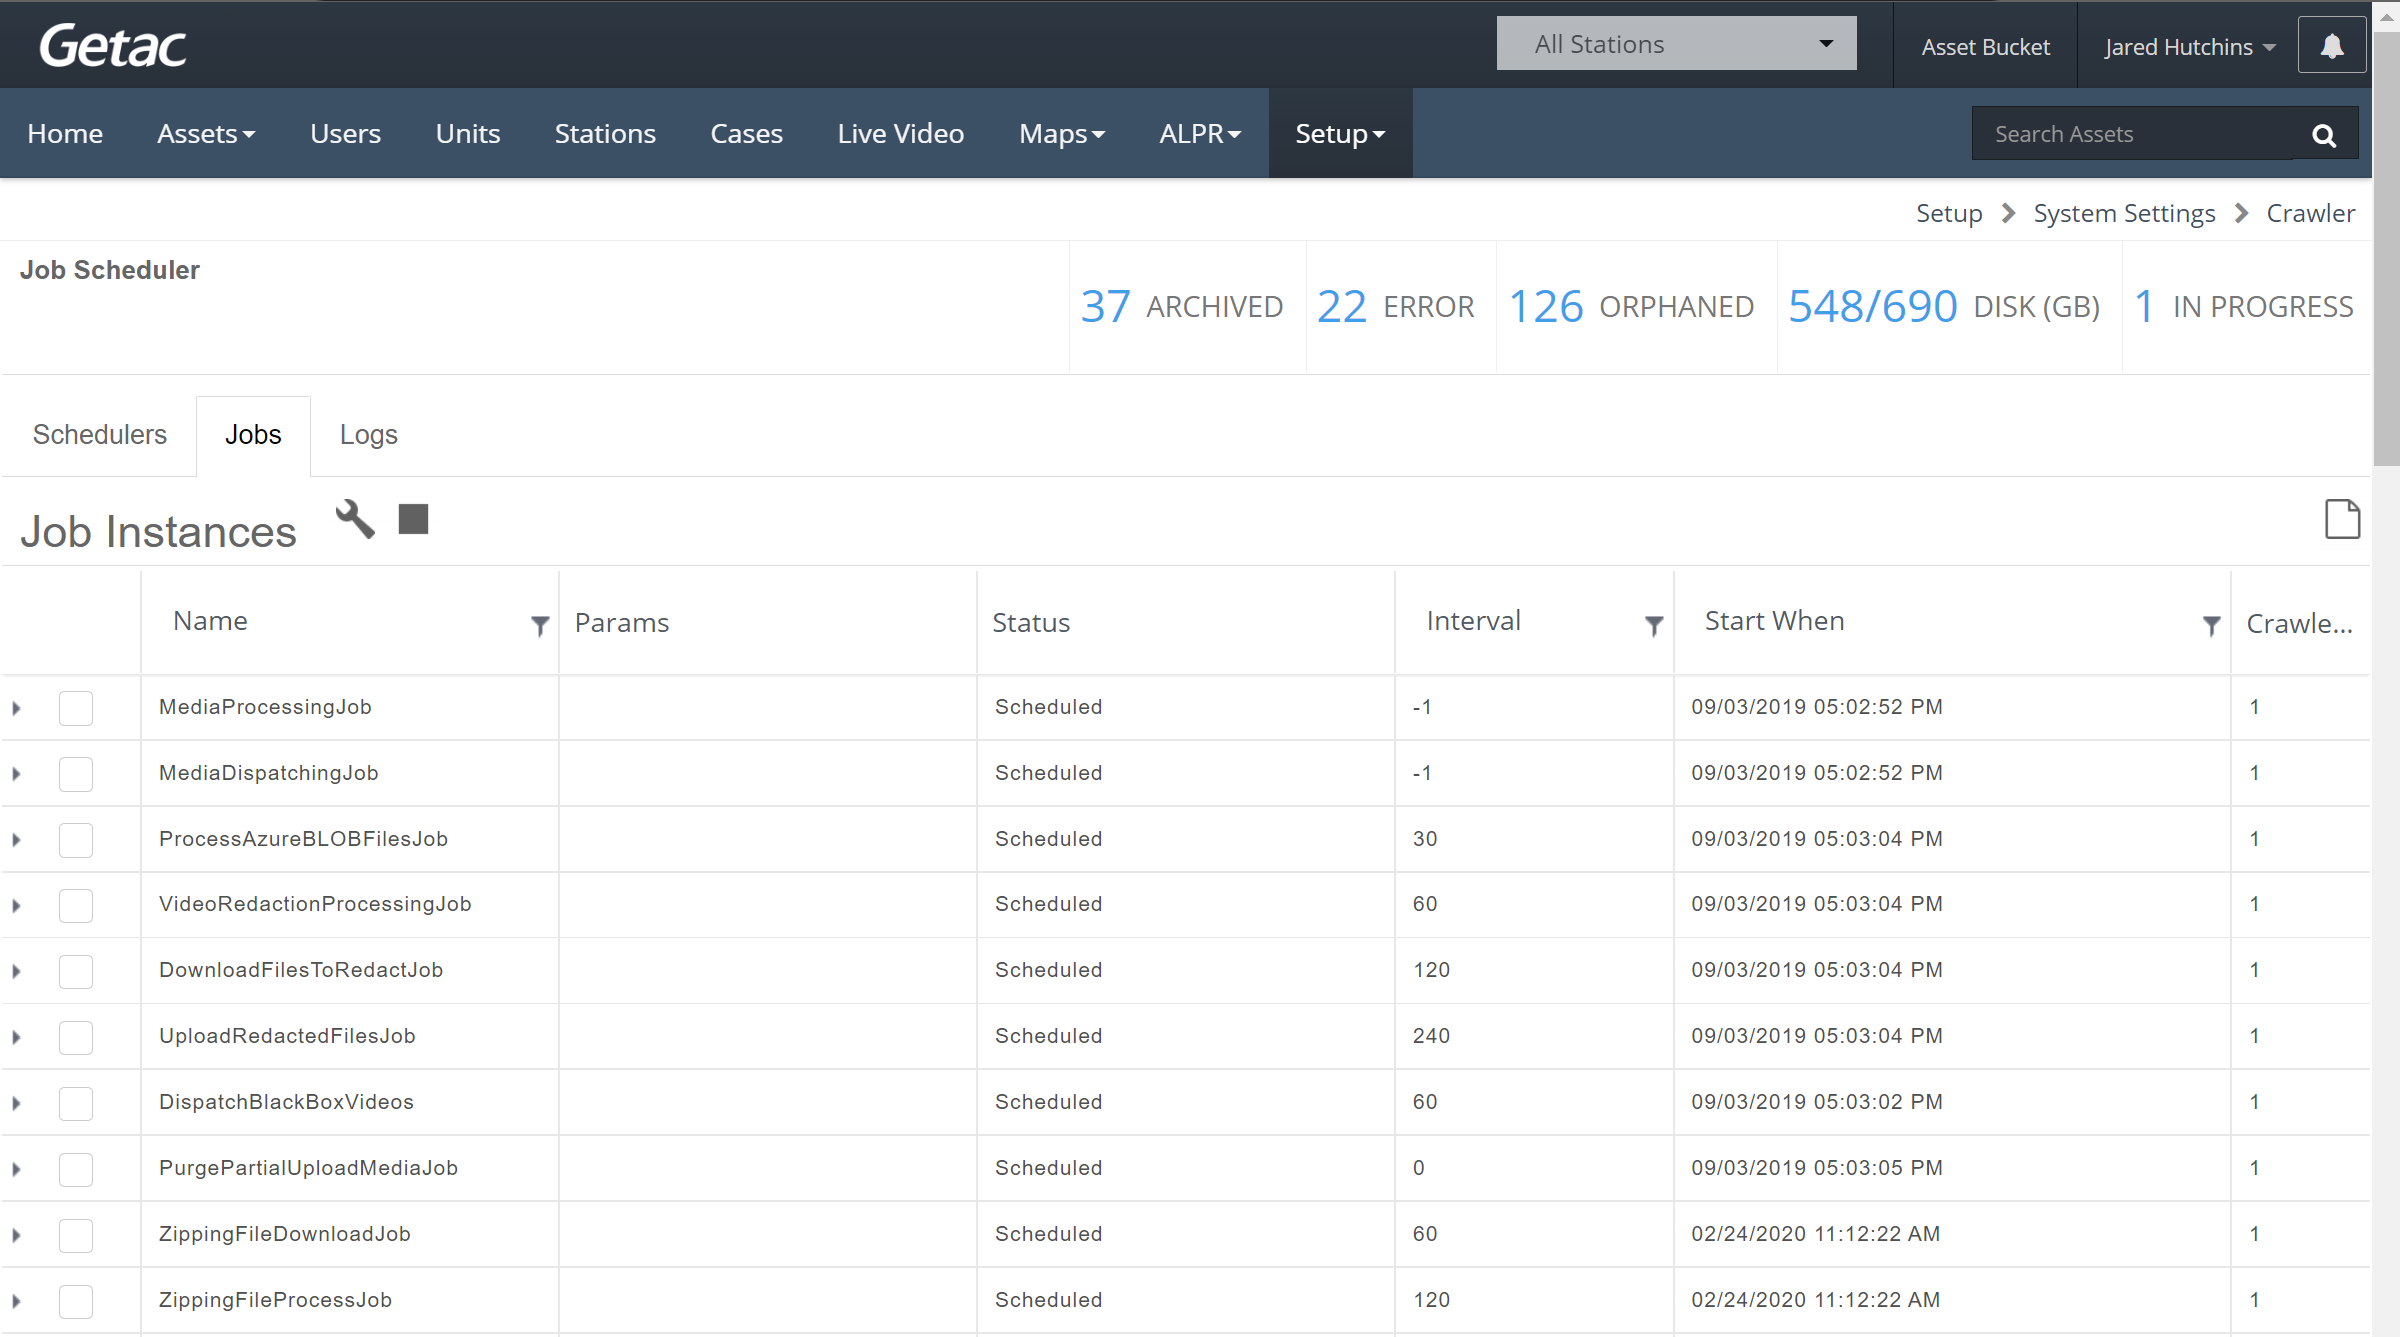The width and height of the screenshot is (2400, 1337).
Task: Expand the ZippingFileProcessJob row
Action: [17, 1301]
